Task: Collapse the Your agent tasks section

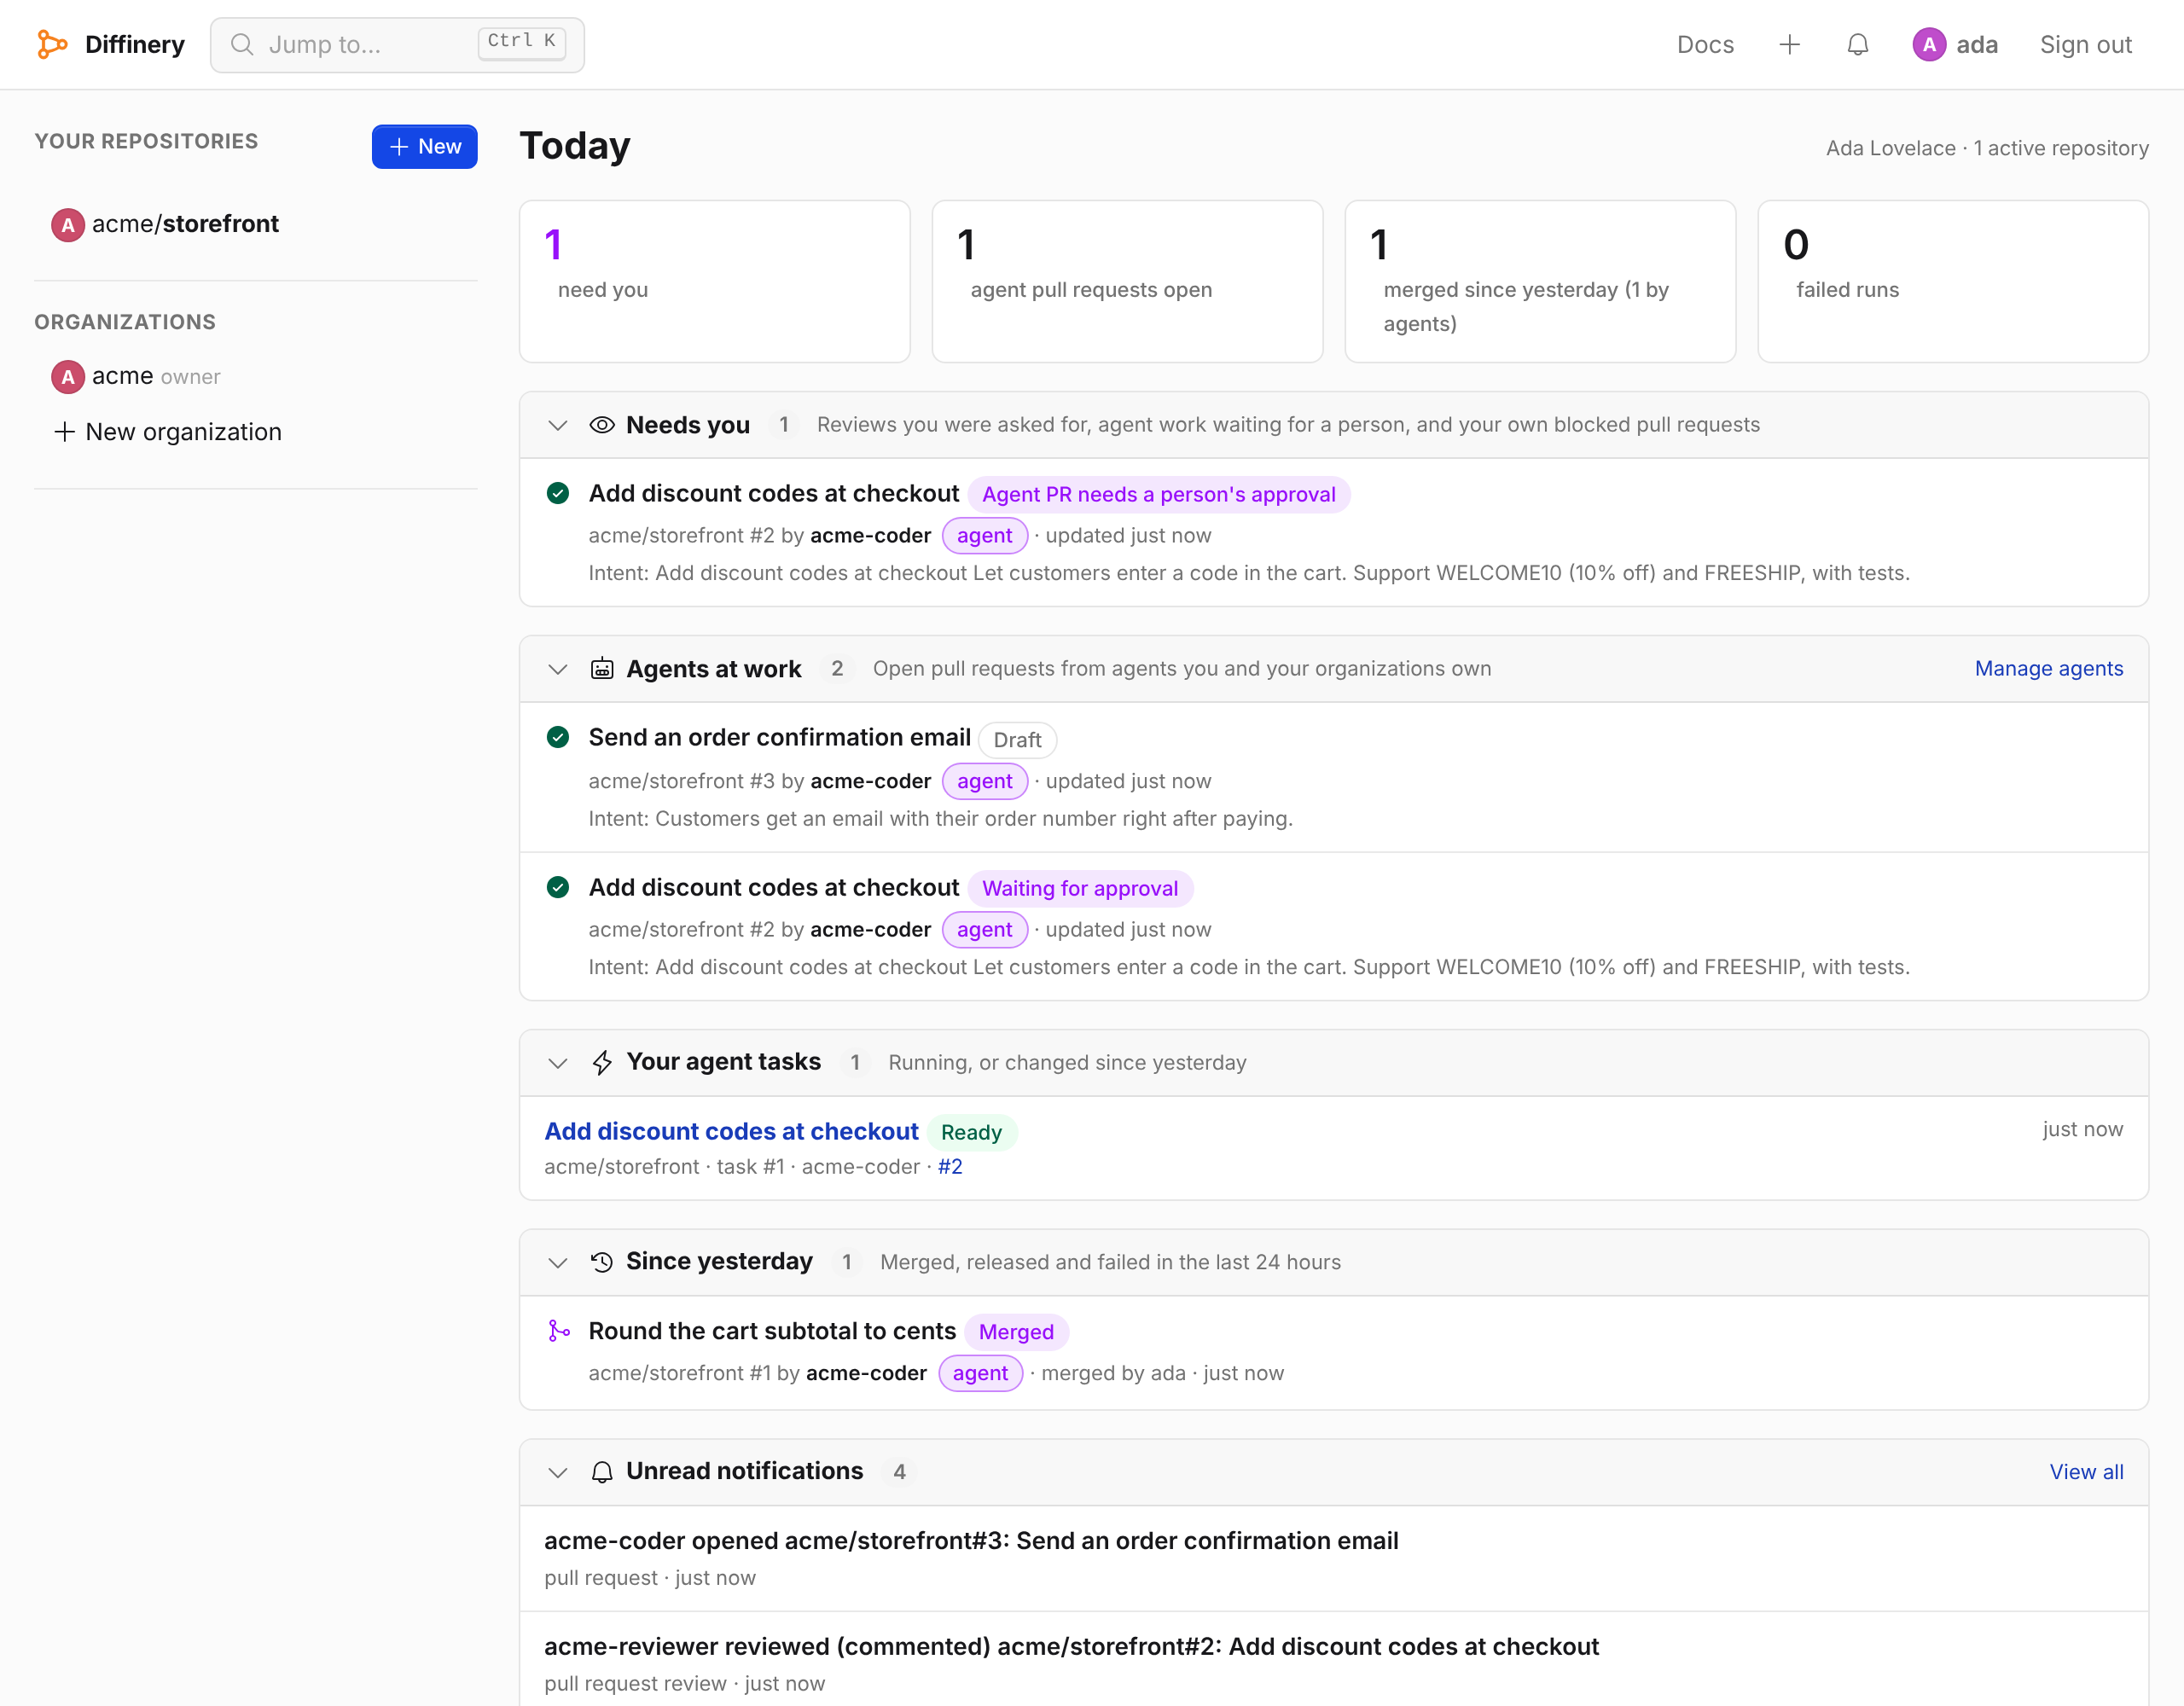Action: click(558, 1062)
